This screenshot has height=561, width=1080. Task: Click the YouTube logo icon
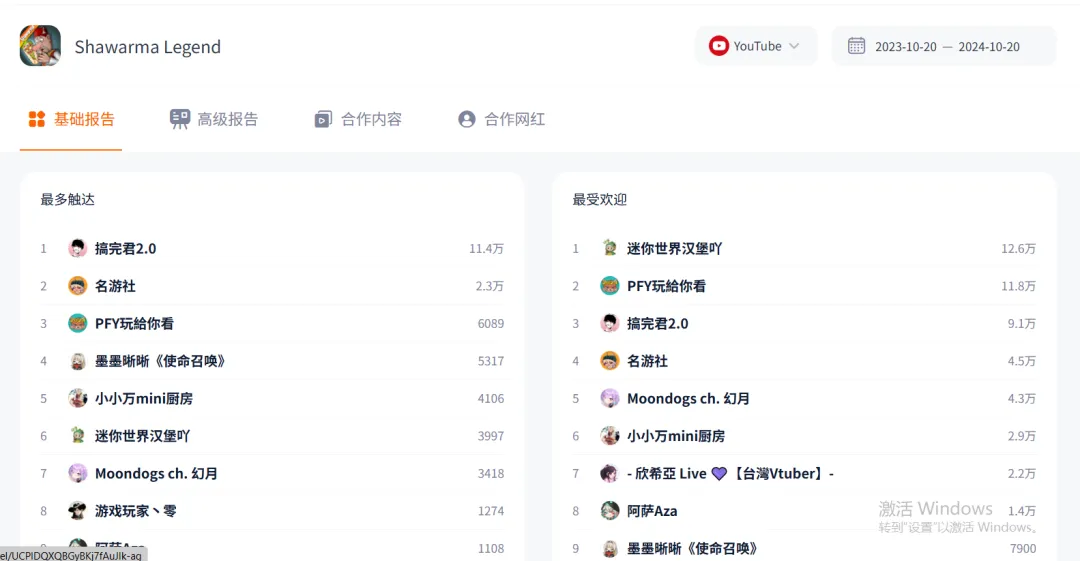pyautogui.click(x=718, y=46)
